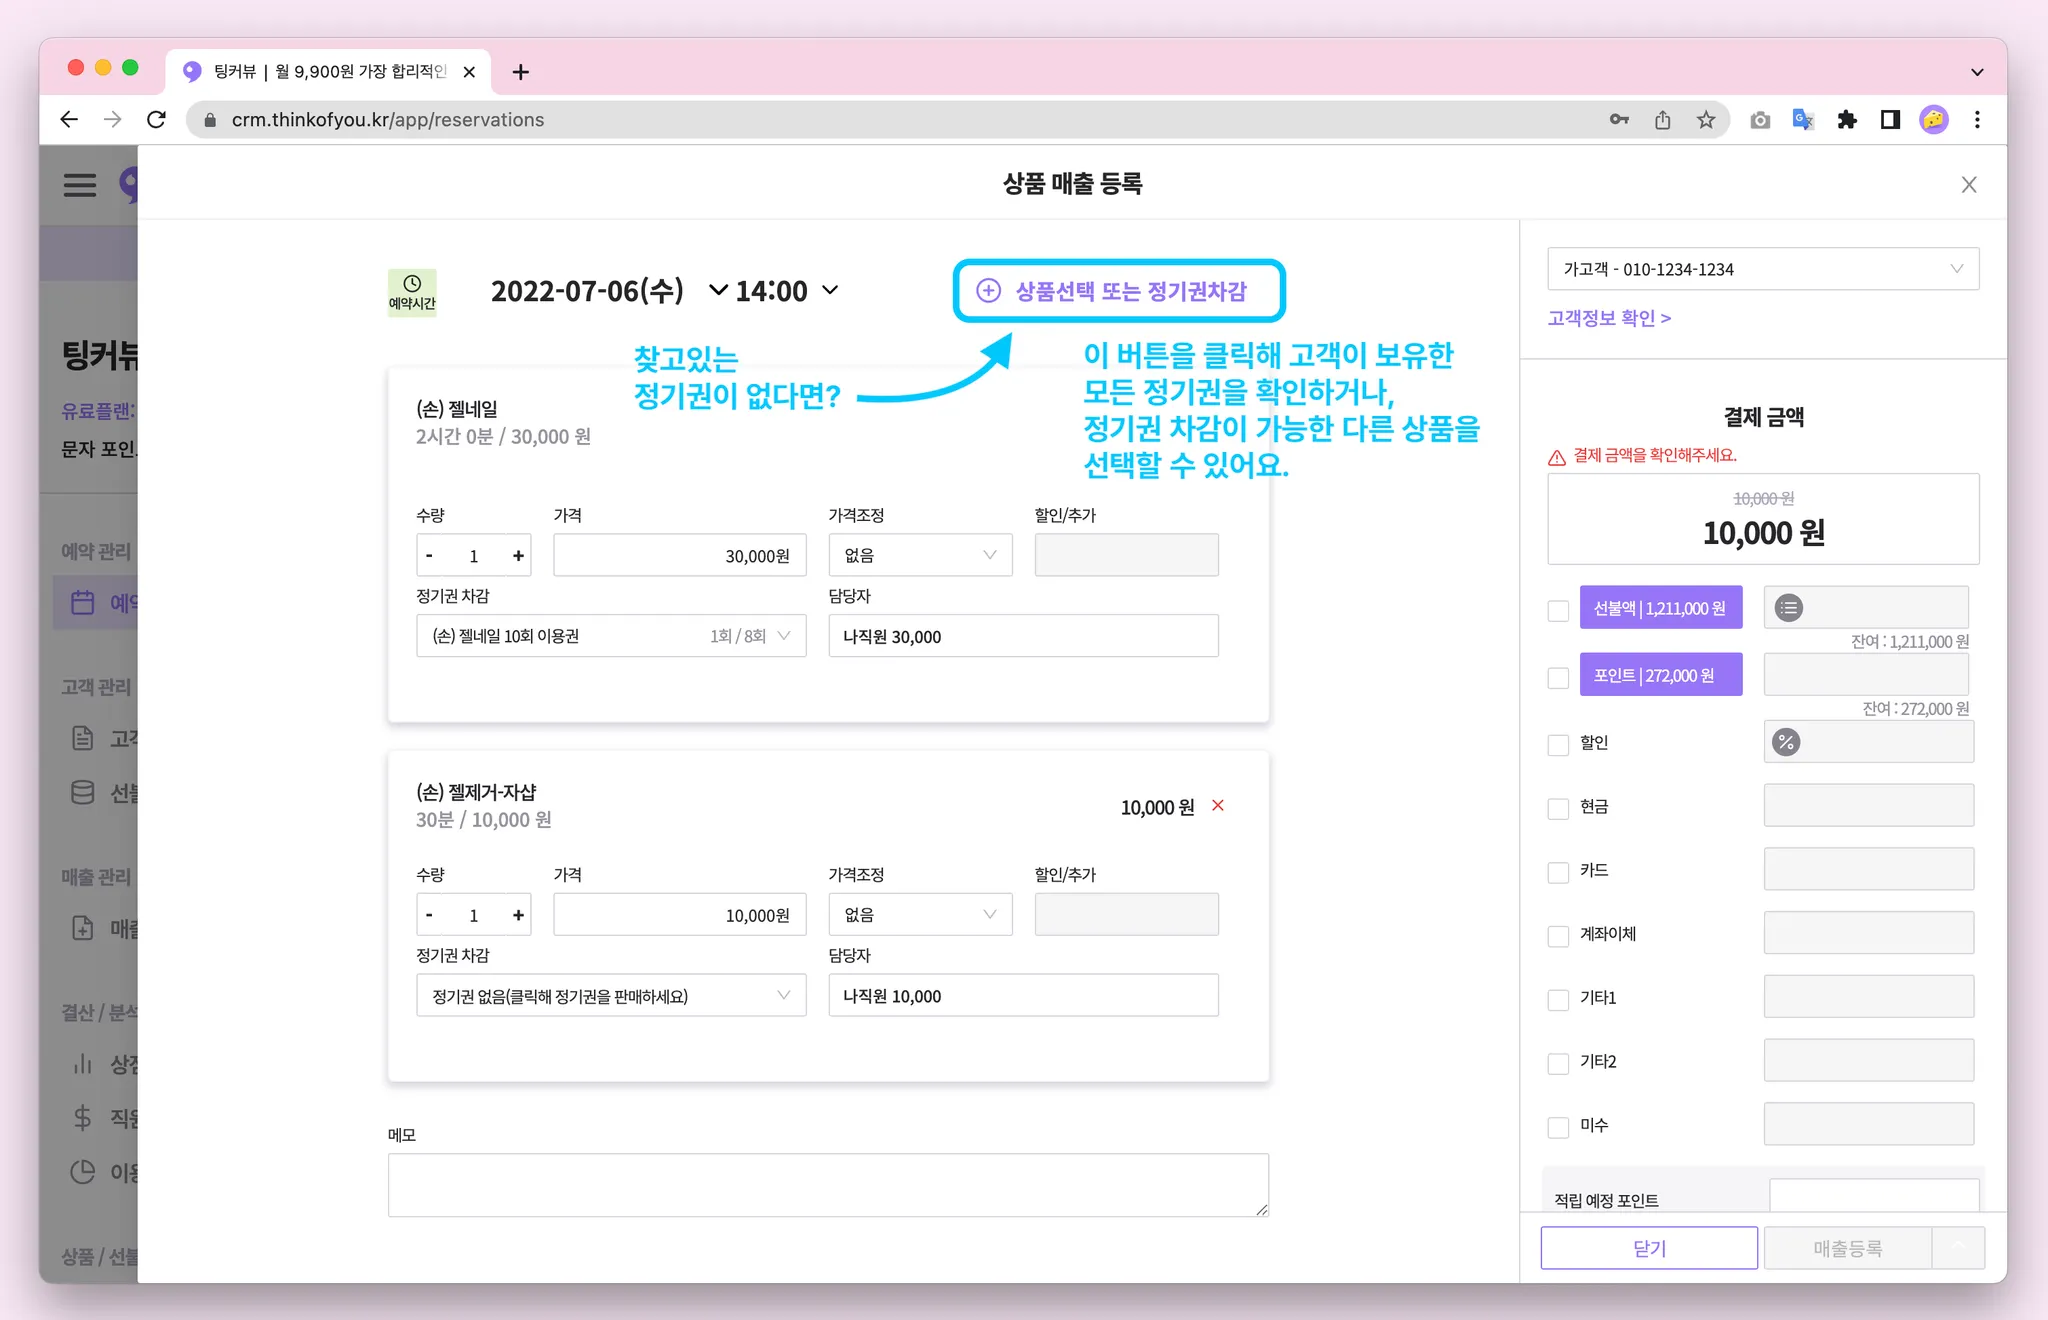Click the browser bookmark star icon

(x=1706, y=120)
